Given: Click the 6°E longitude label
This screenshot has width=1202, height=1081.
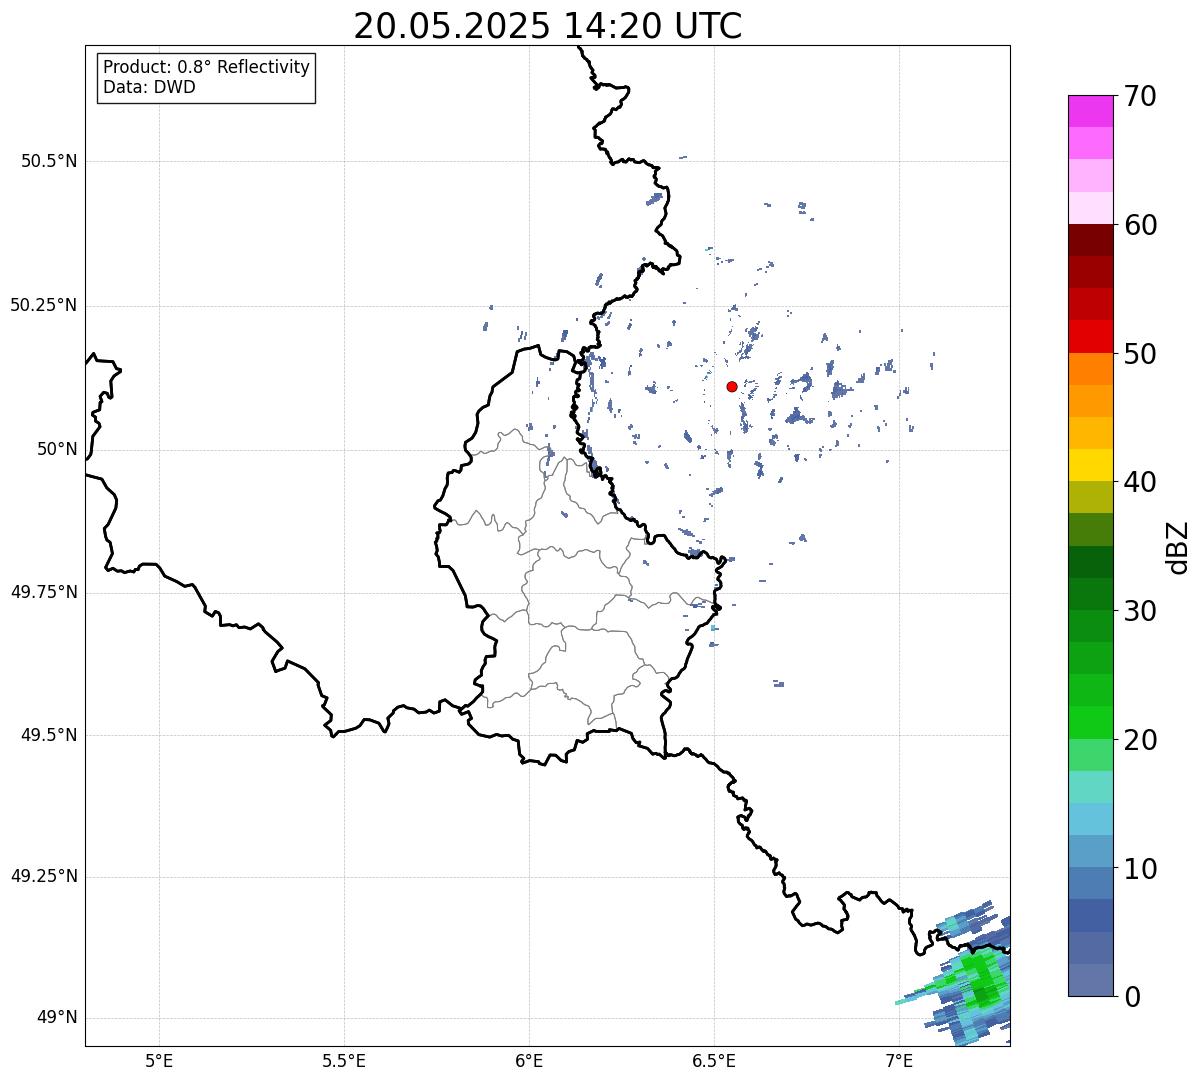Looking at the screenshot, I should pos(529,1060).
